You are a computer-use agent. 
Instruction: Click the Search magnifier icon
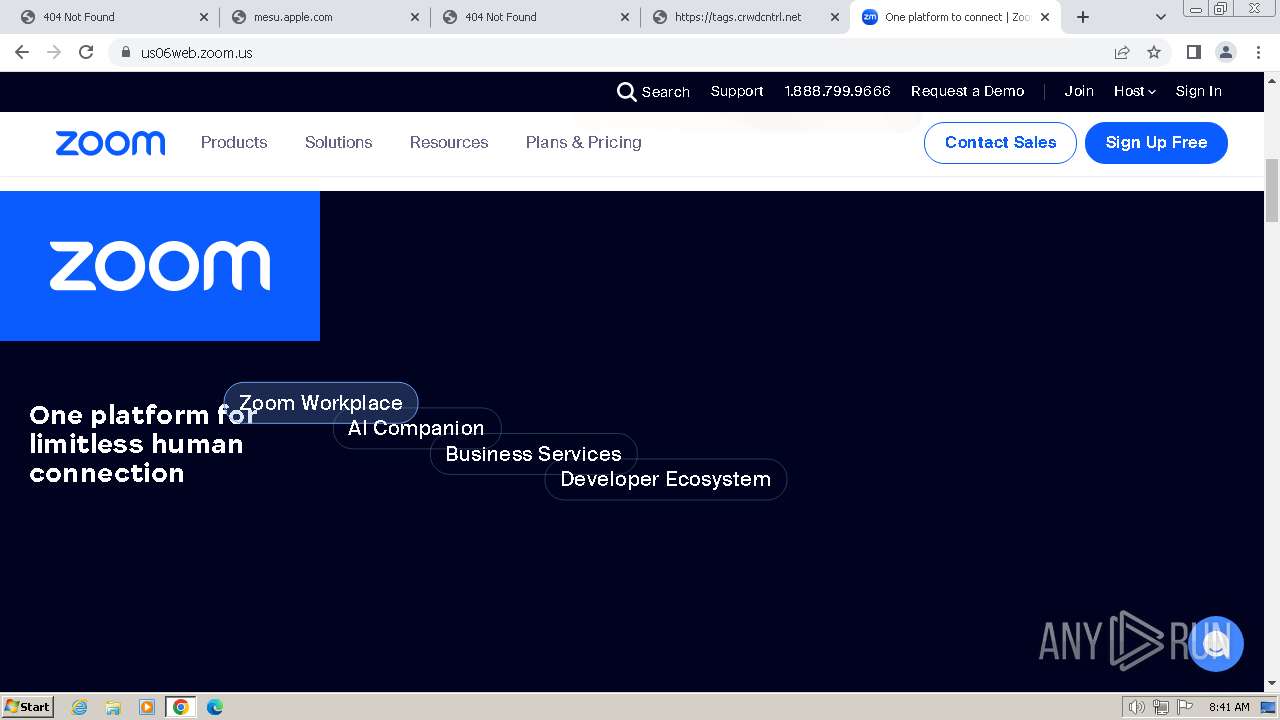click(626, 92)
